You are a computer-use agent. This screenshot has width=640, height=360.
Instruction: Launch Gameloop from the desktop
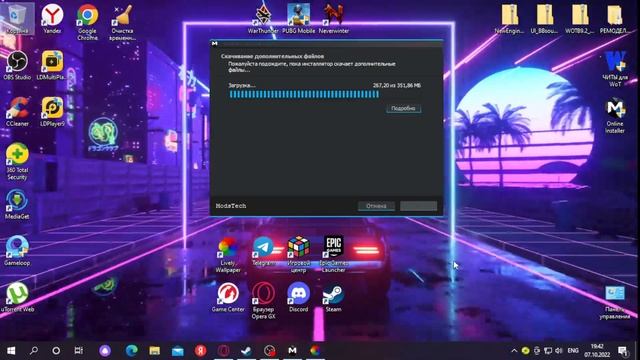click(17, 251)
